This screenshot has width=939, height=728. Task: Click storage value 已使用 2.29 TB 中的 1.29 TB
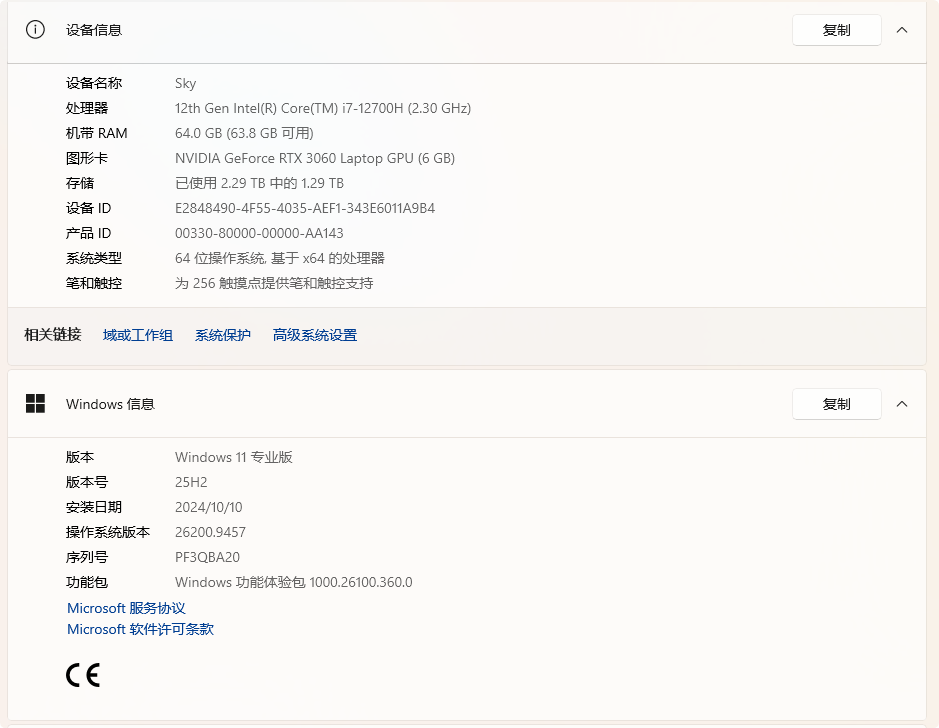pos(259,183)
